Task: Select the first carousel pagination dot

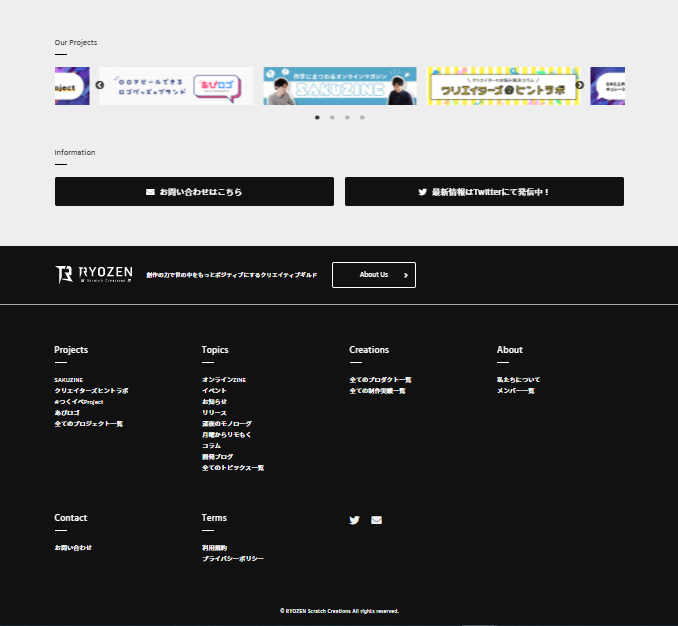Action: pyautogui.click(x=317, y=118)
